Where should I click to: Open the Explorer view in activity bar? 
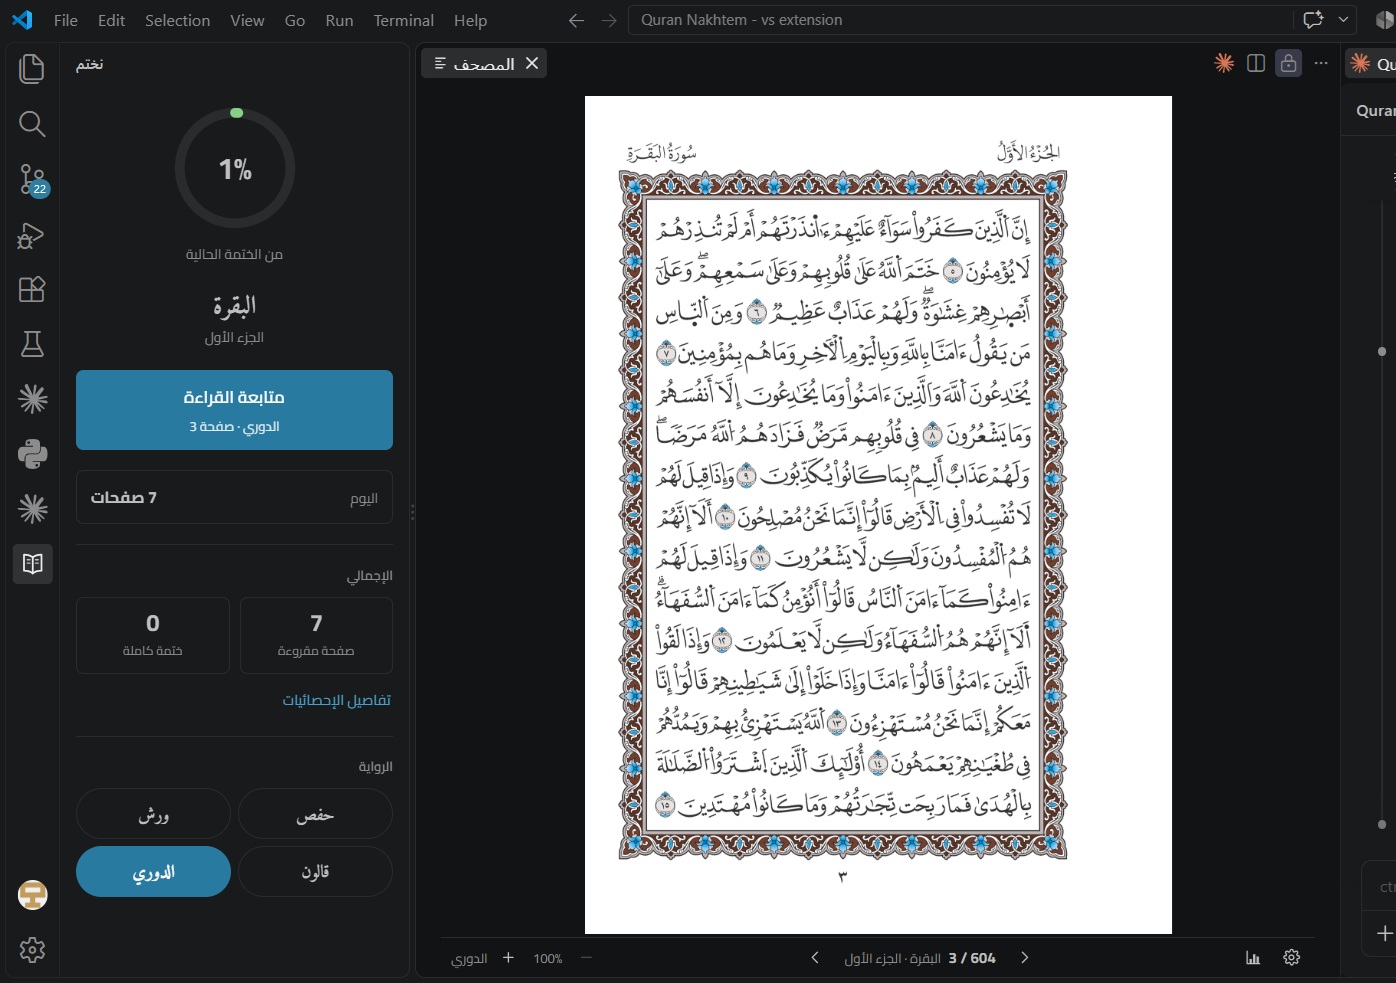(x=32, y=68)
